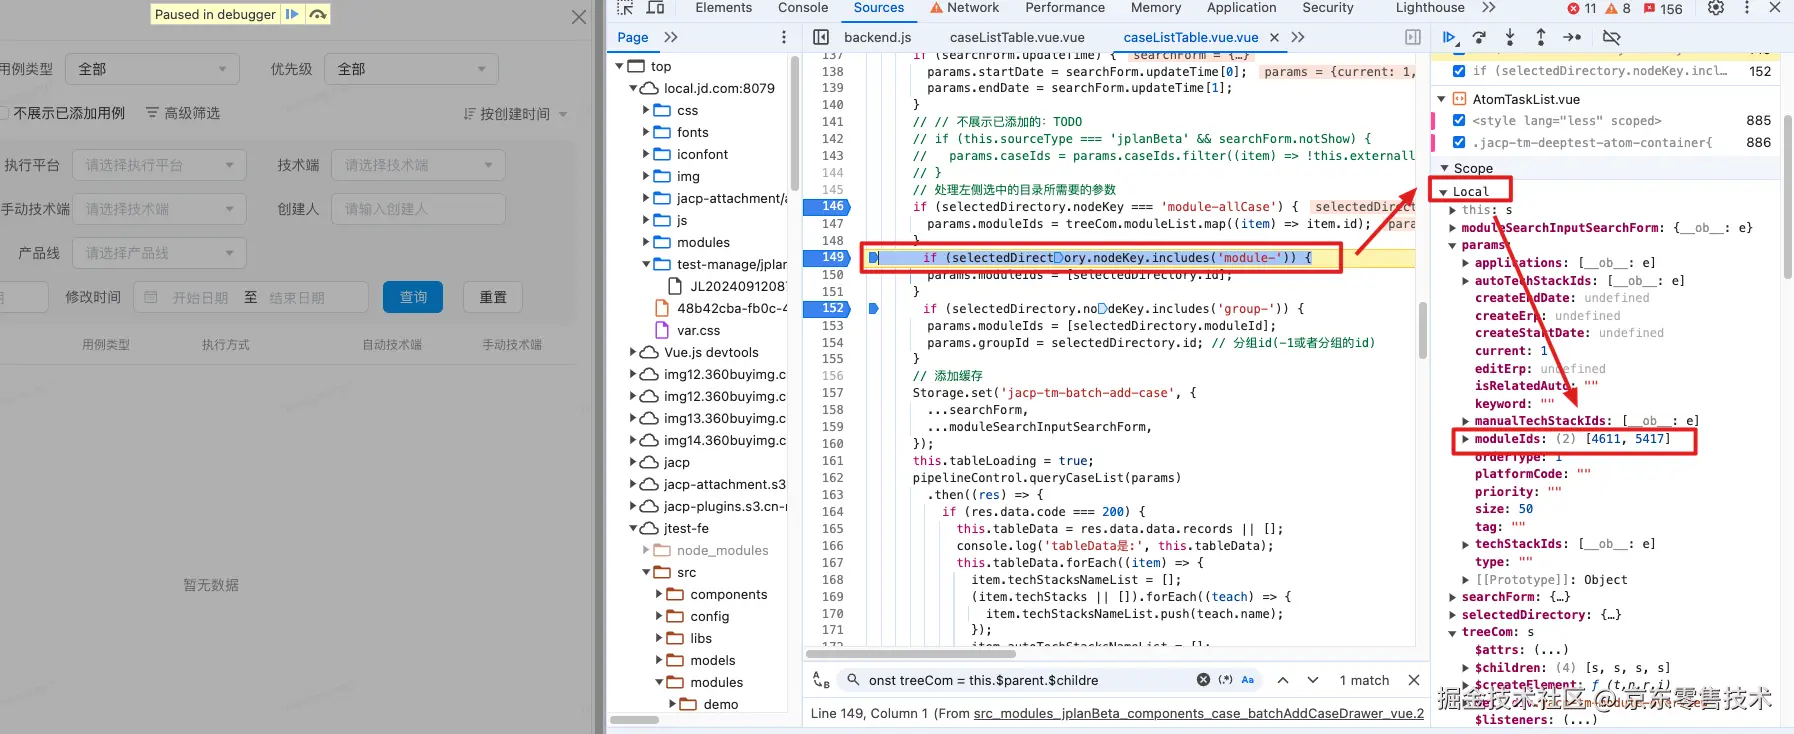Click the 重置 reset button
The height and width of the screenshot is (734, 1794).
(493, 297)
